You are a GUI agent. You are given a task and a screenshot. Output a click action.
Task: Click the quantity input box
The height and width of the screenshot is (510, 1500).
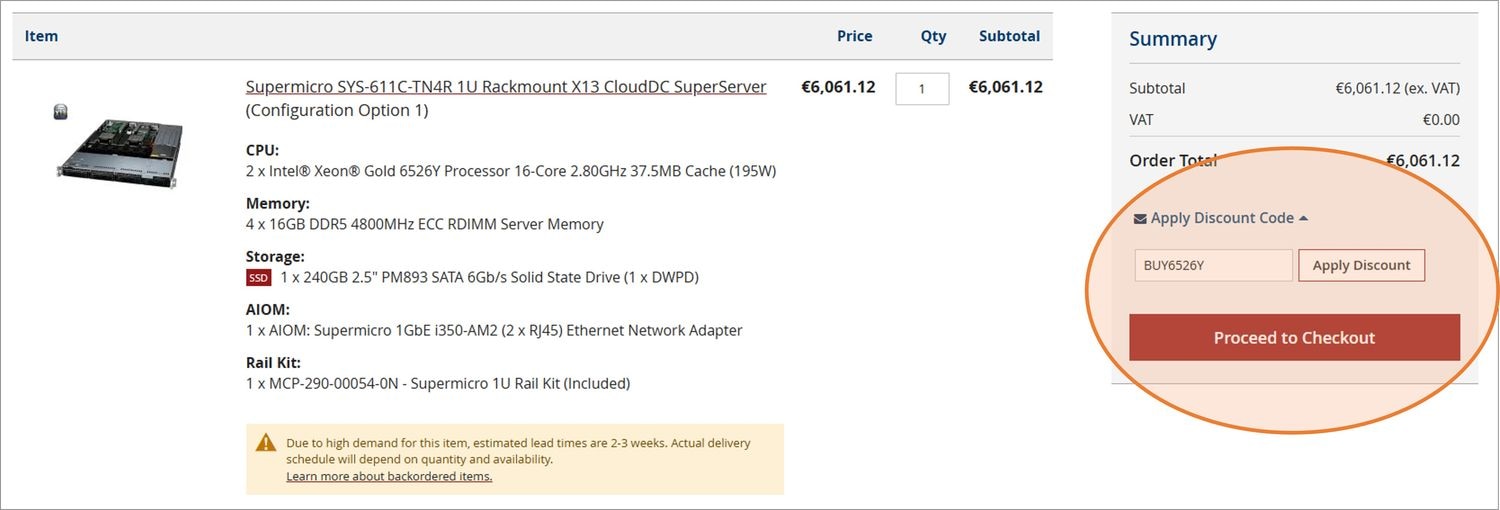pyautogui.click(x=922, y=89)
